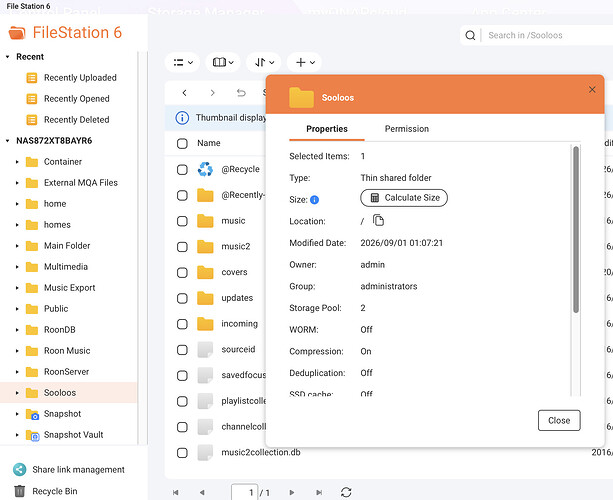Open Recently Deleted list
The width and height of the screenshot is (613, 500).
coord(77,120)
